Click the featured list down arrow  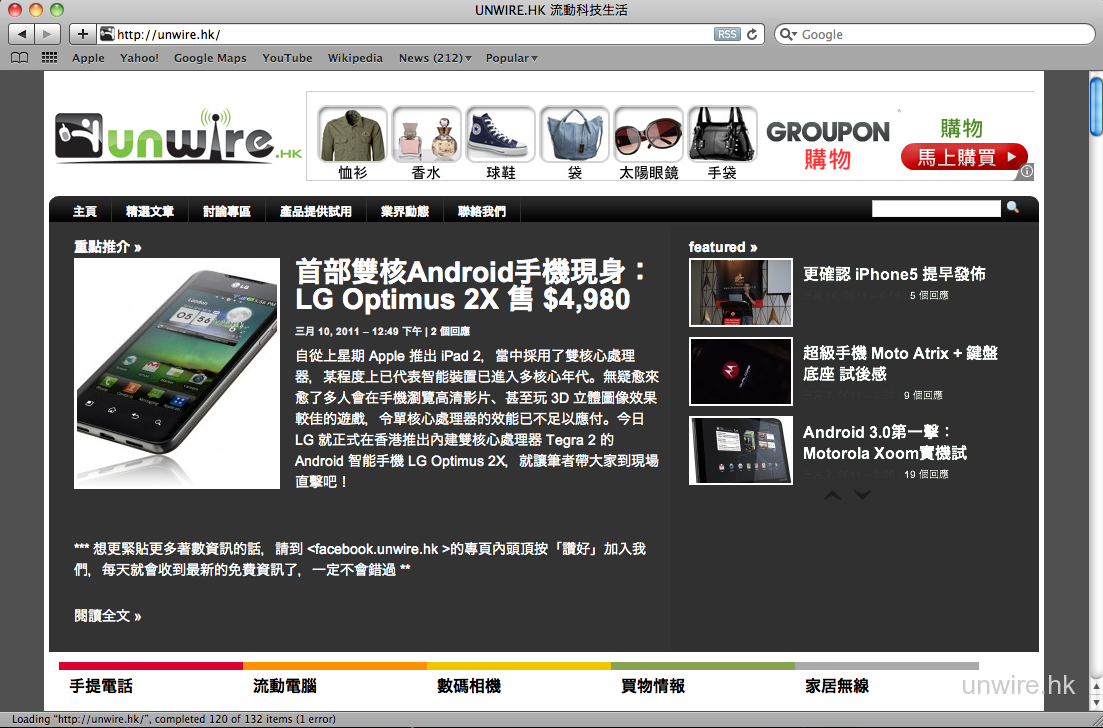click(x=862, y=495)
